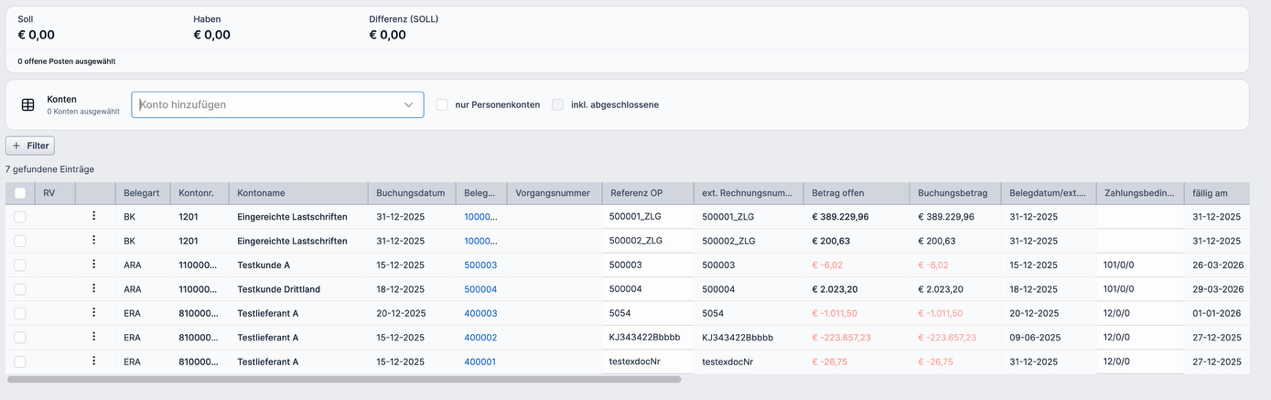
Task: Open kebab menu for document 400003
Action: coord(94,313)
